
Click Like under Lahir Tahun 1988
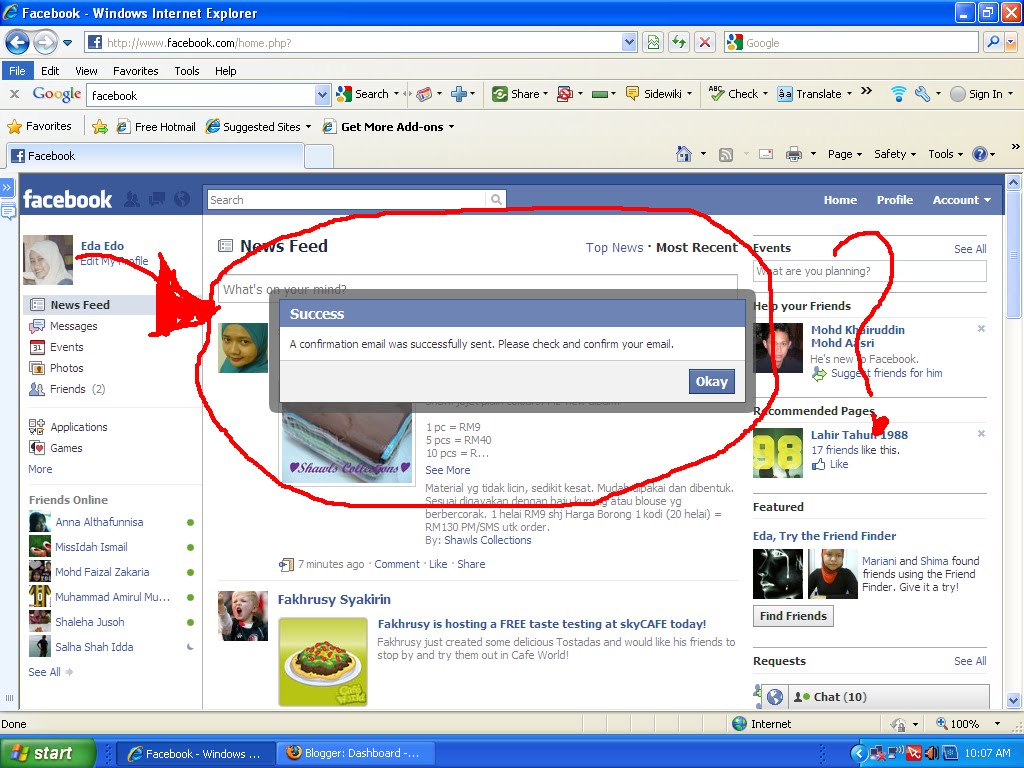[839, 464]
